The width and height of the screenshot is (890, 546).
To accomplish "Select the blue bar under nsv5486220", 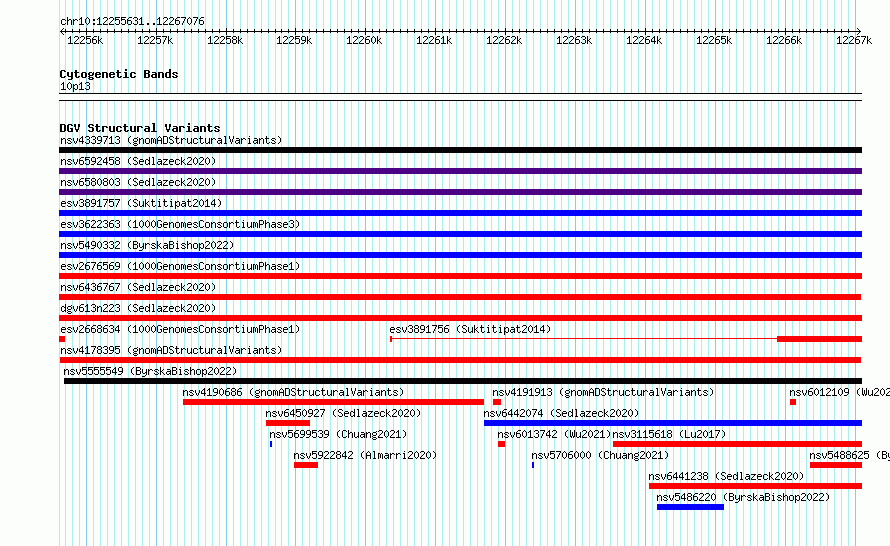I will pyautogui.click(x=690, y=507).
